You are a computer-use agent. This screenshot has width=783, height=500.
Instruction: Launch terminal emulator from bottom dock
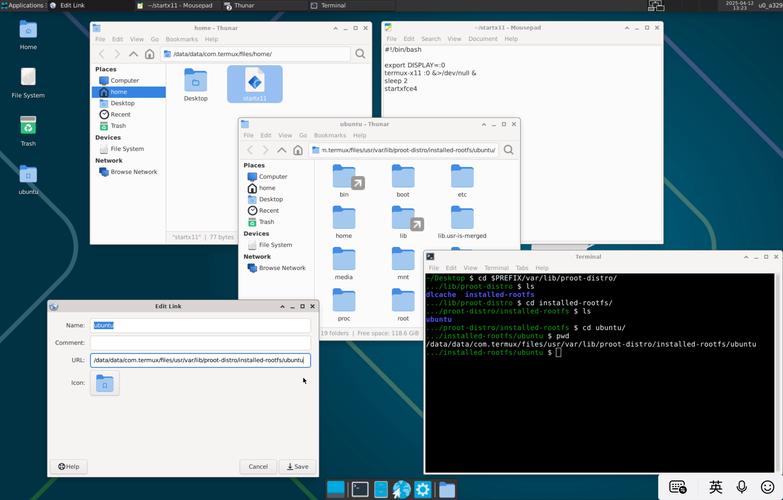coord(359,489)
